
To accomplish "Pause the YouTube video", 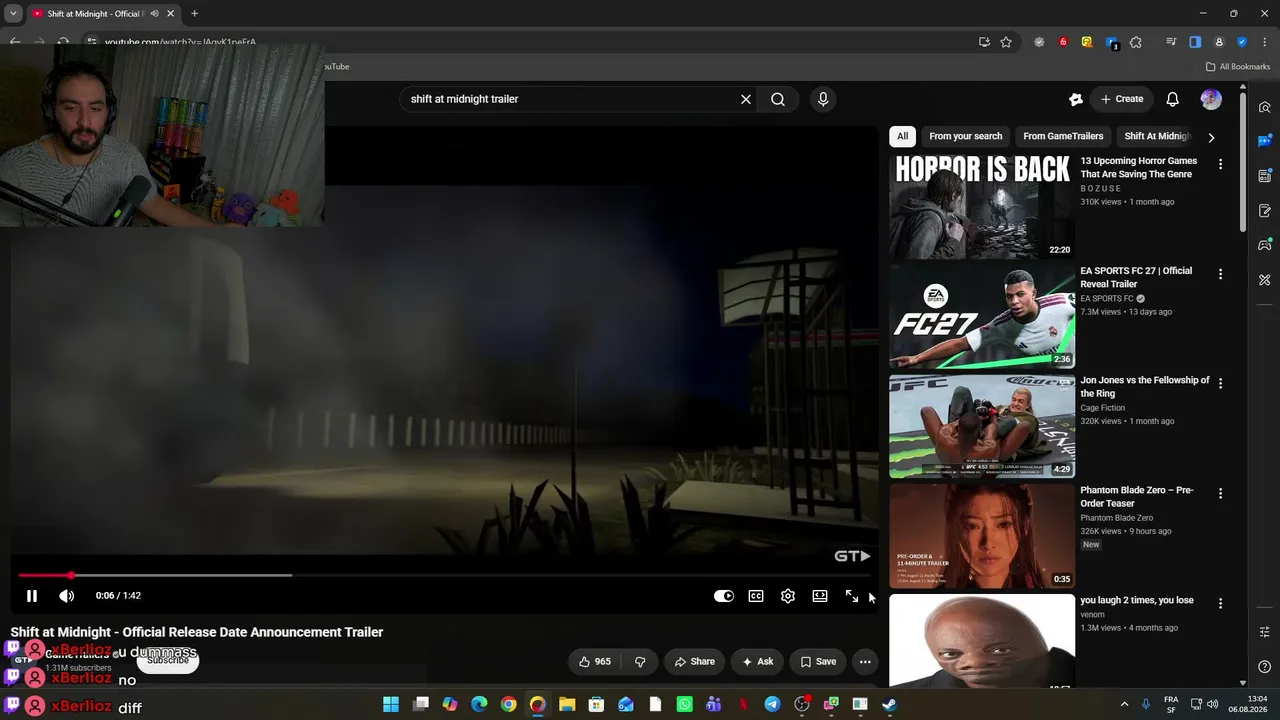I will coord(32,596).
